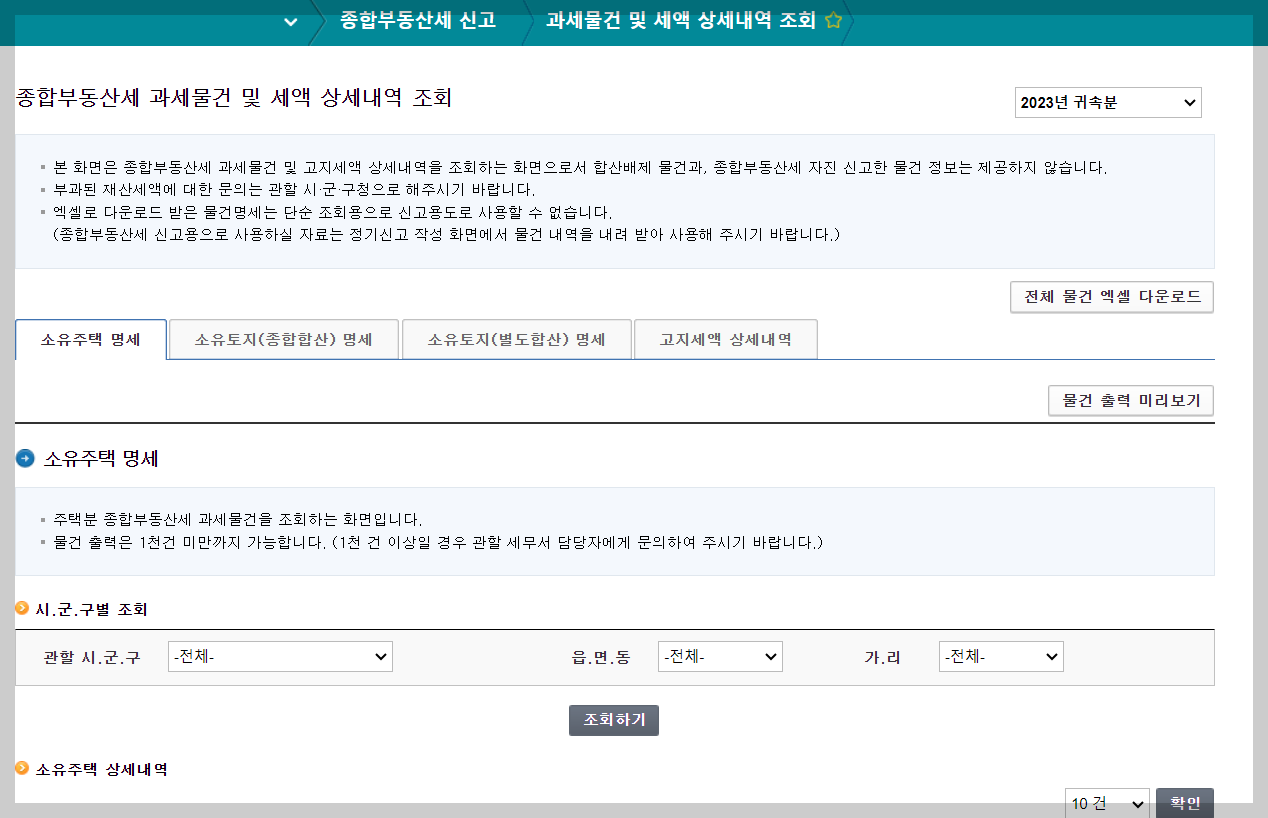Image resolution: width=1268 pixels, height=818 pixels.
Task: Click the orange icon next to 소유주택 상세내역
Action: (x=20, y=770)
